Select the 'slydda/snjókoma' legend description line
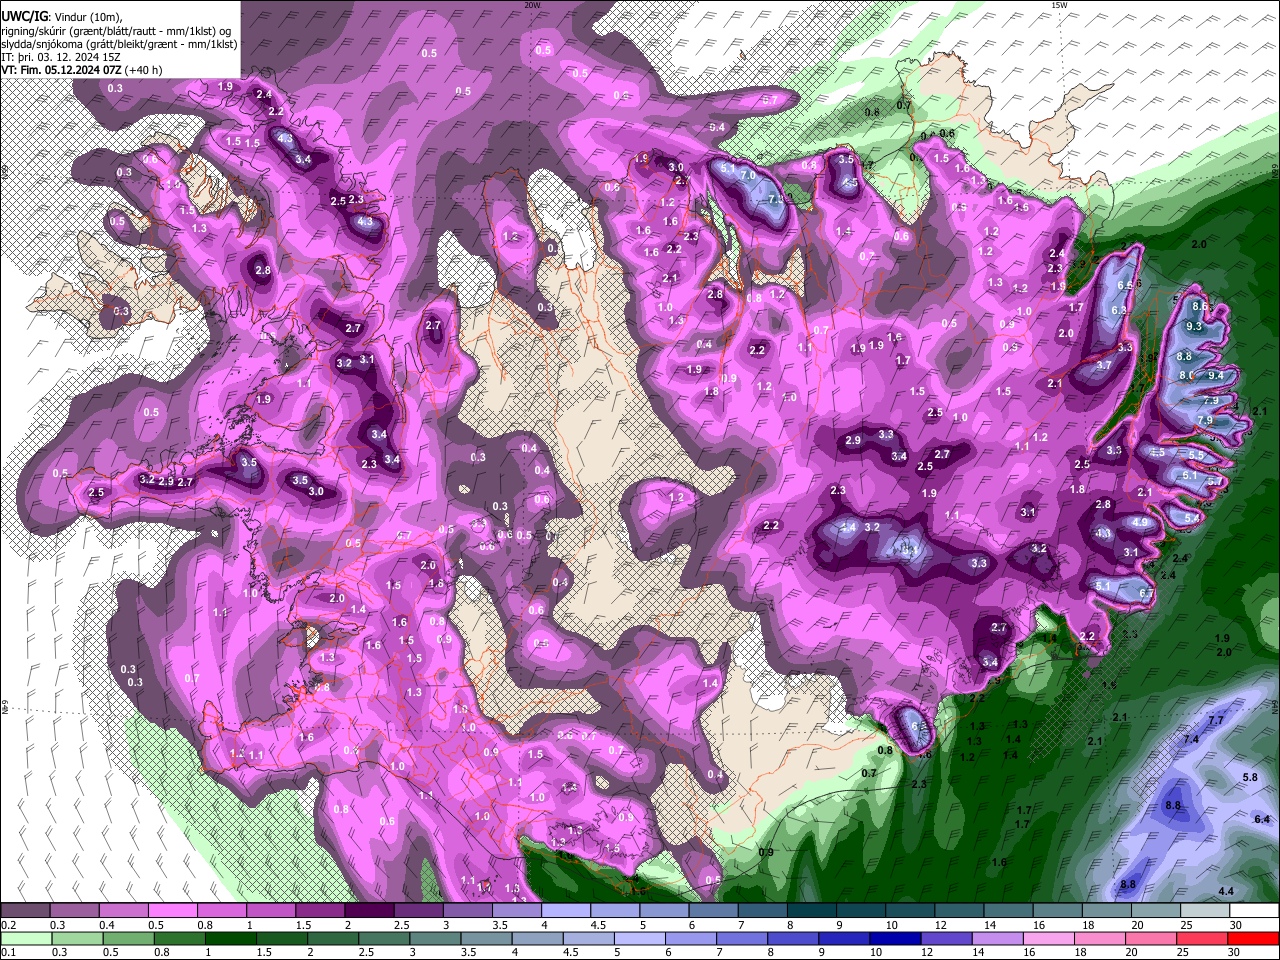 tap(119, 44)
